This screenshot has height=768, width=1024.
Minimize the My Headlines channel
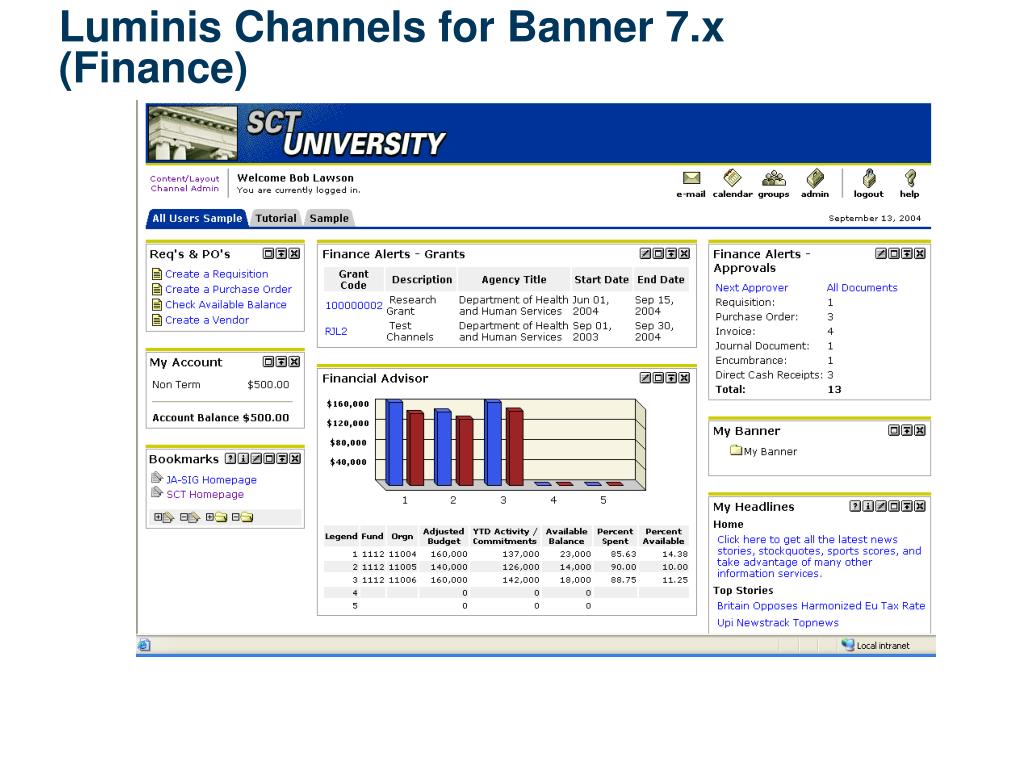pyautogui.click(x=906, y=505)
